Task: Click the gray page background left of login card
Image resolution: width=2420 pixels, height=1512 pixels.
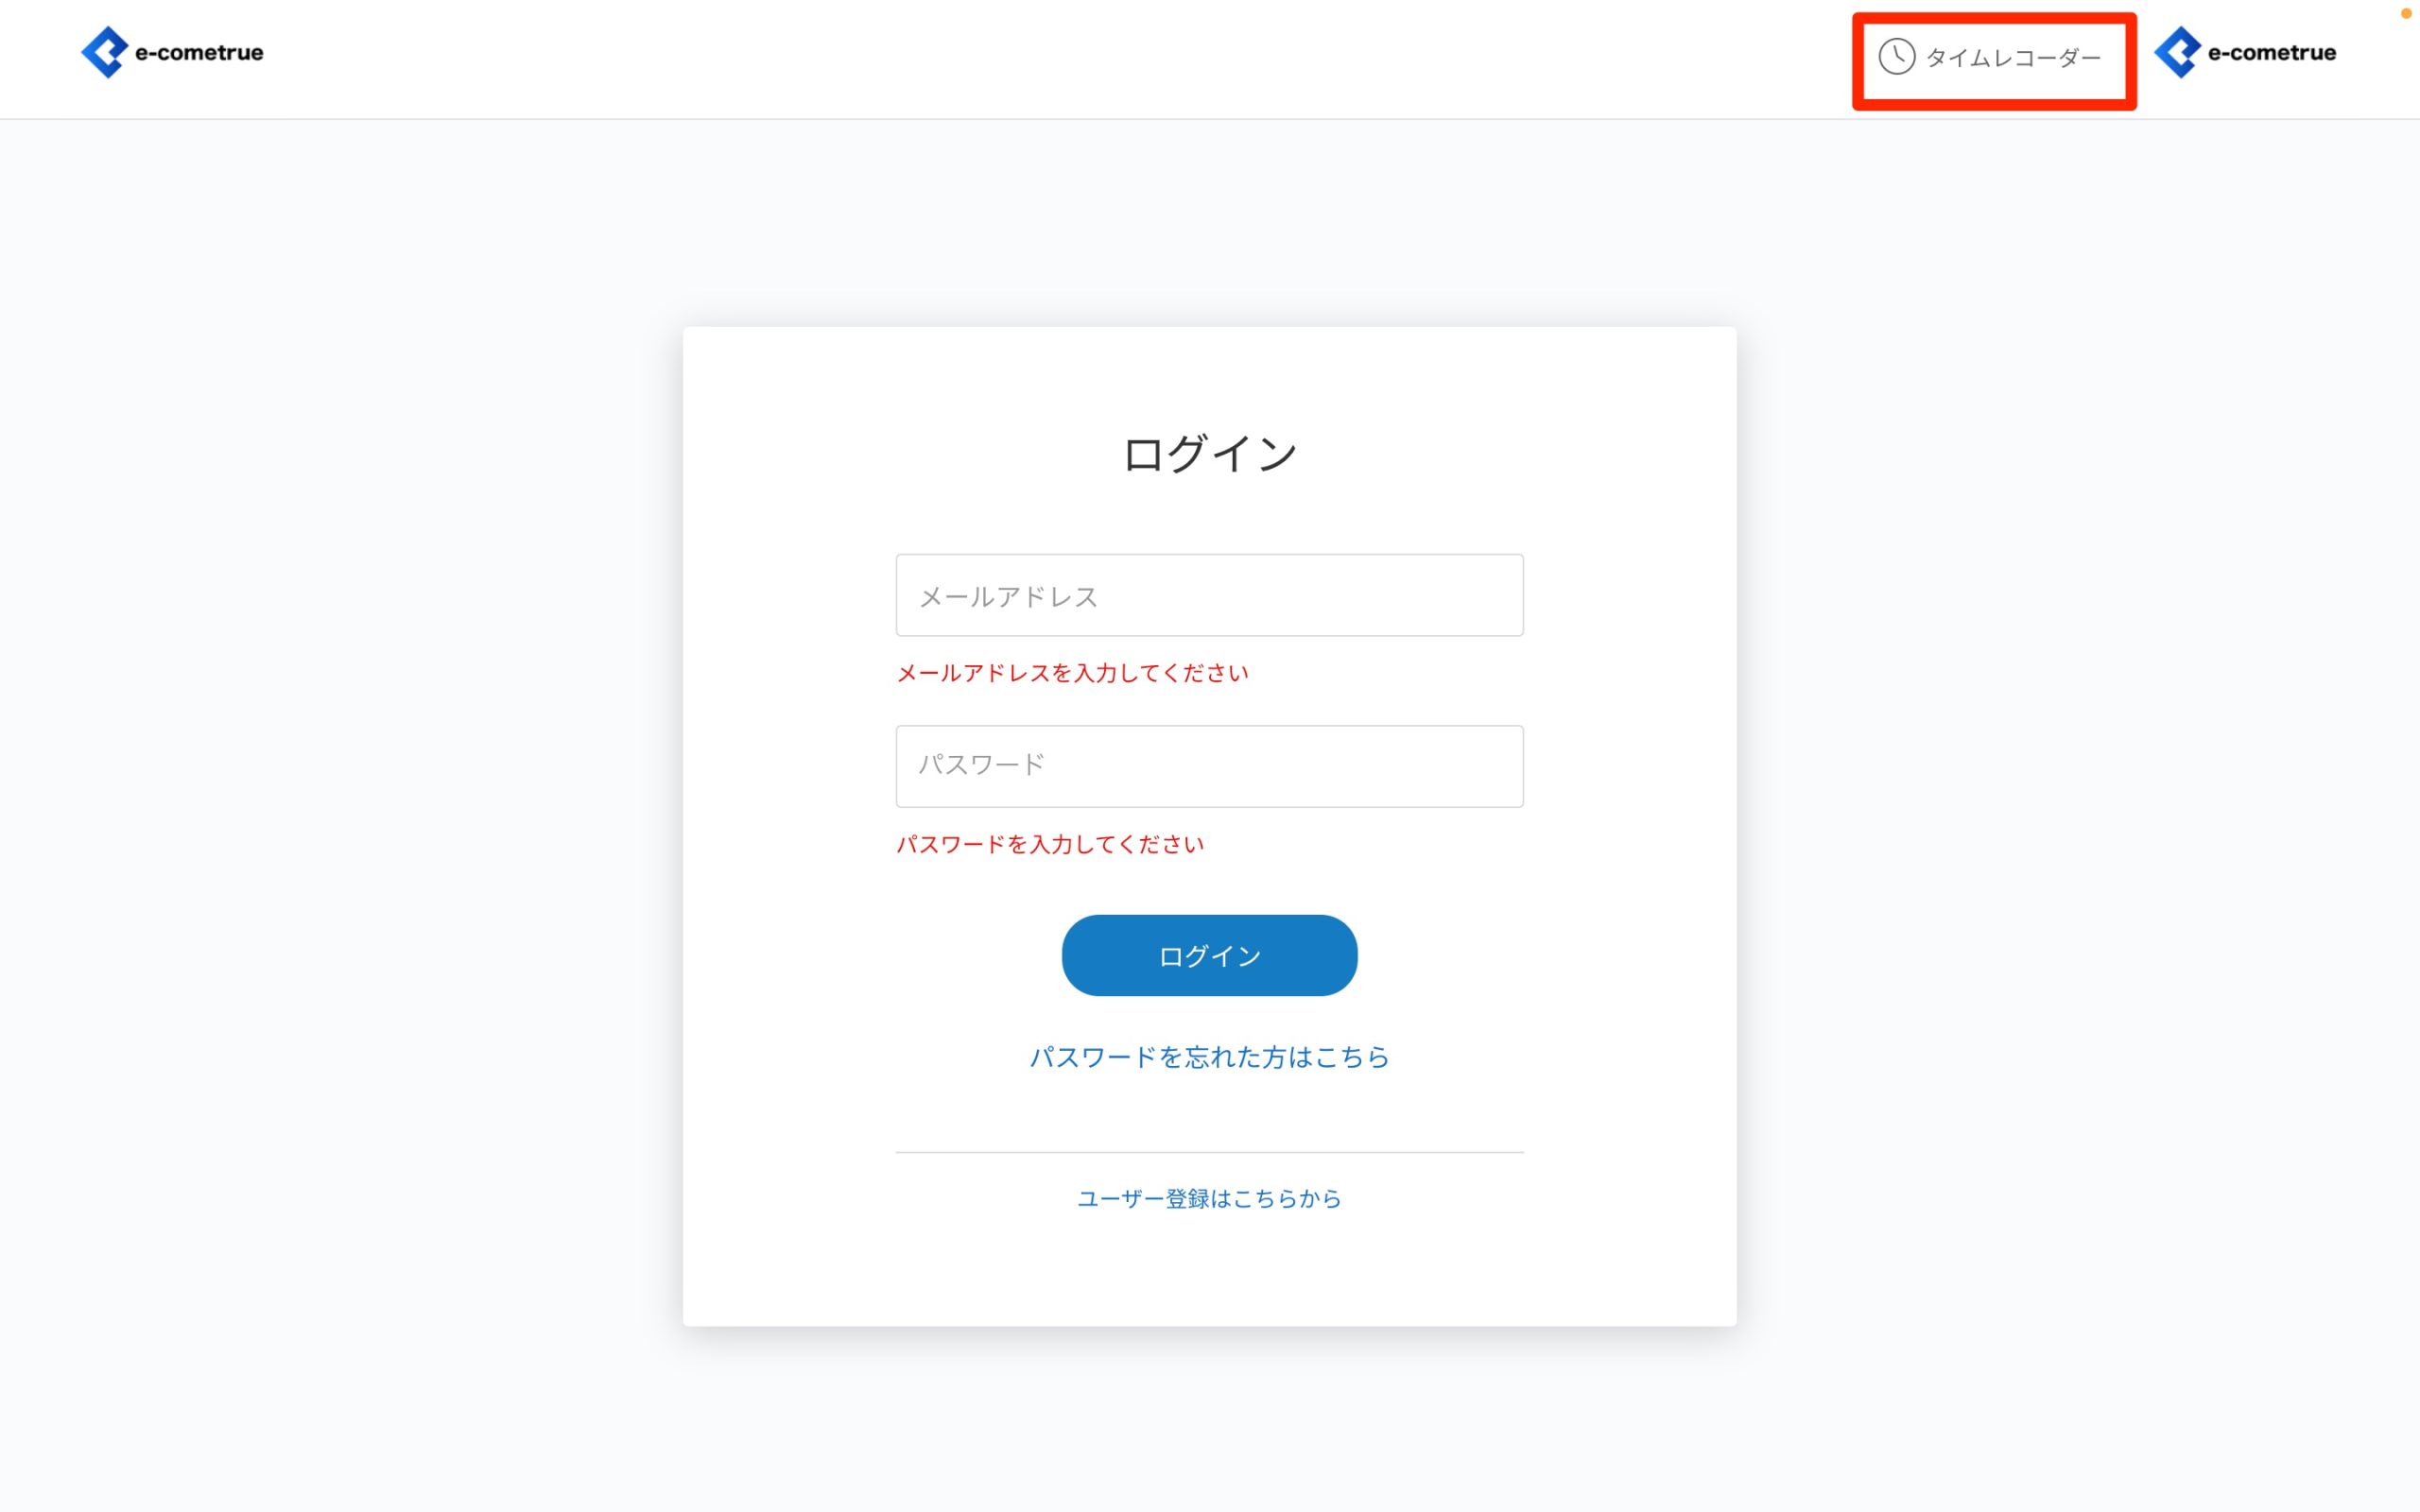Action: tap(340, 800)
